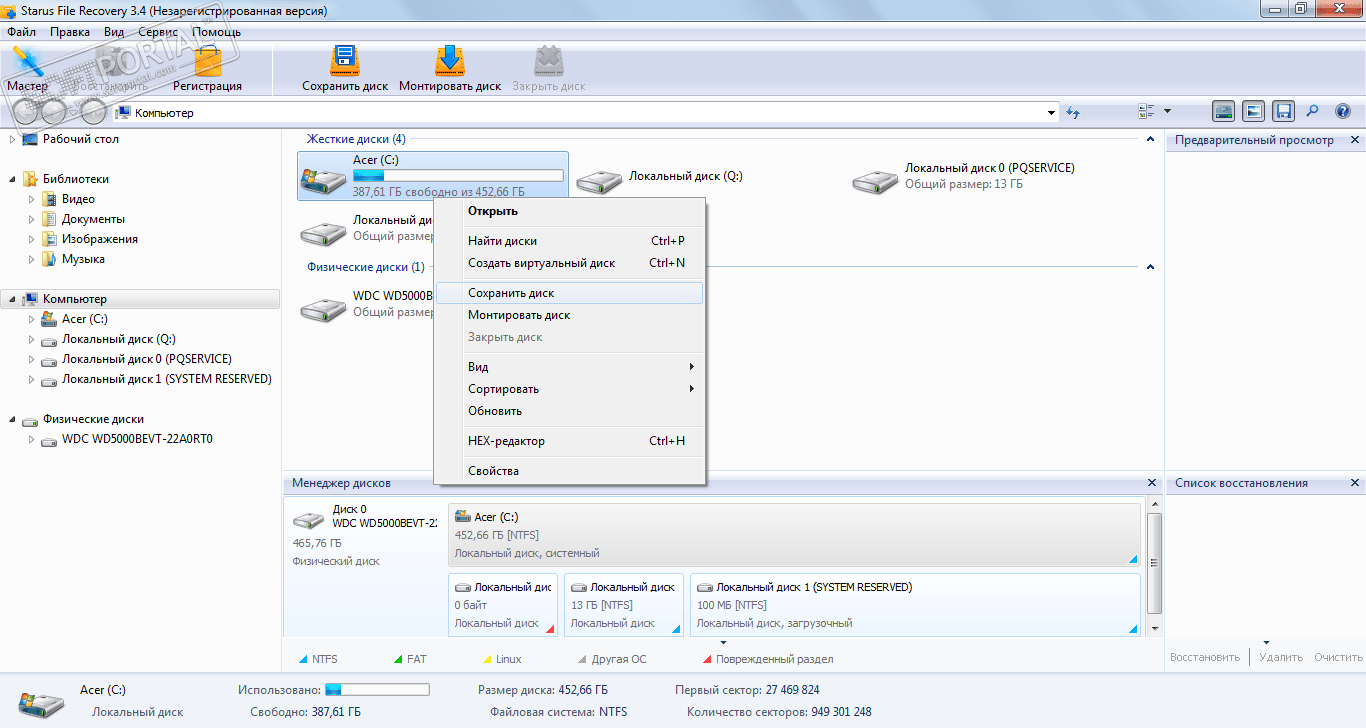
Task: Click the Монтировать диск toolbar icon
Action: [450, 62]
